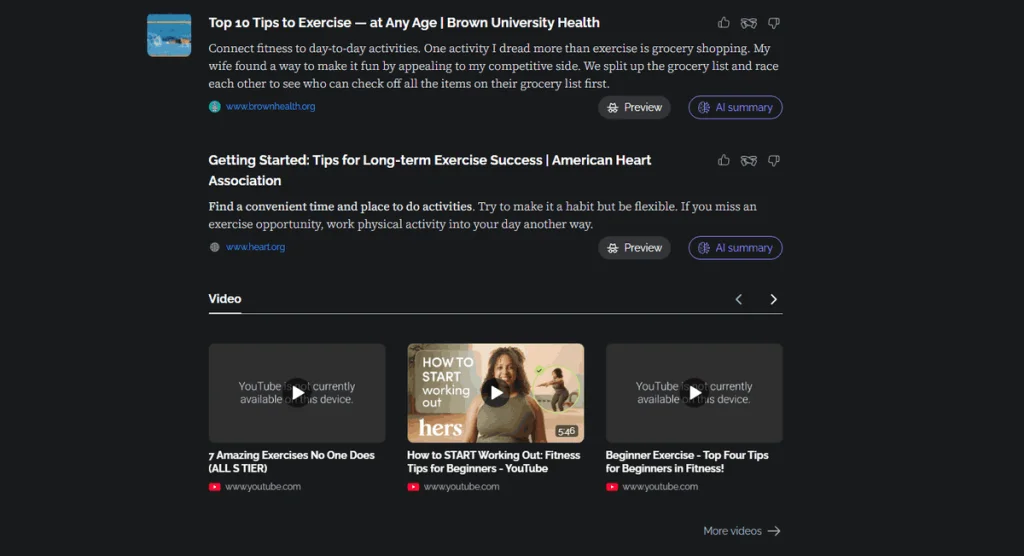Screen dimensions: 1024x556
Task: Open www.youtube.com source under Beginner Exercise
Action: pos(660,487)
